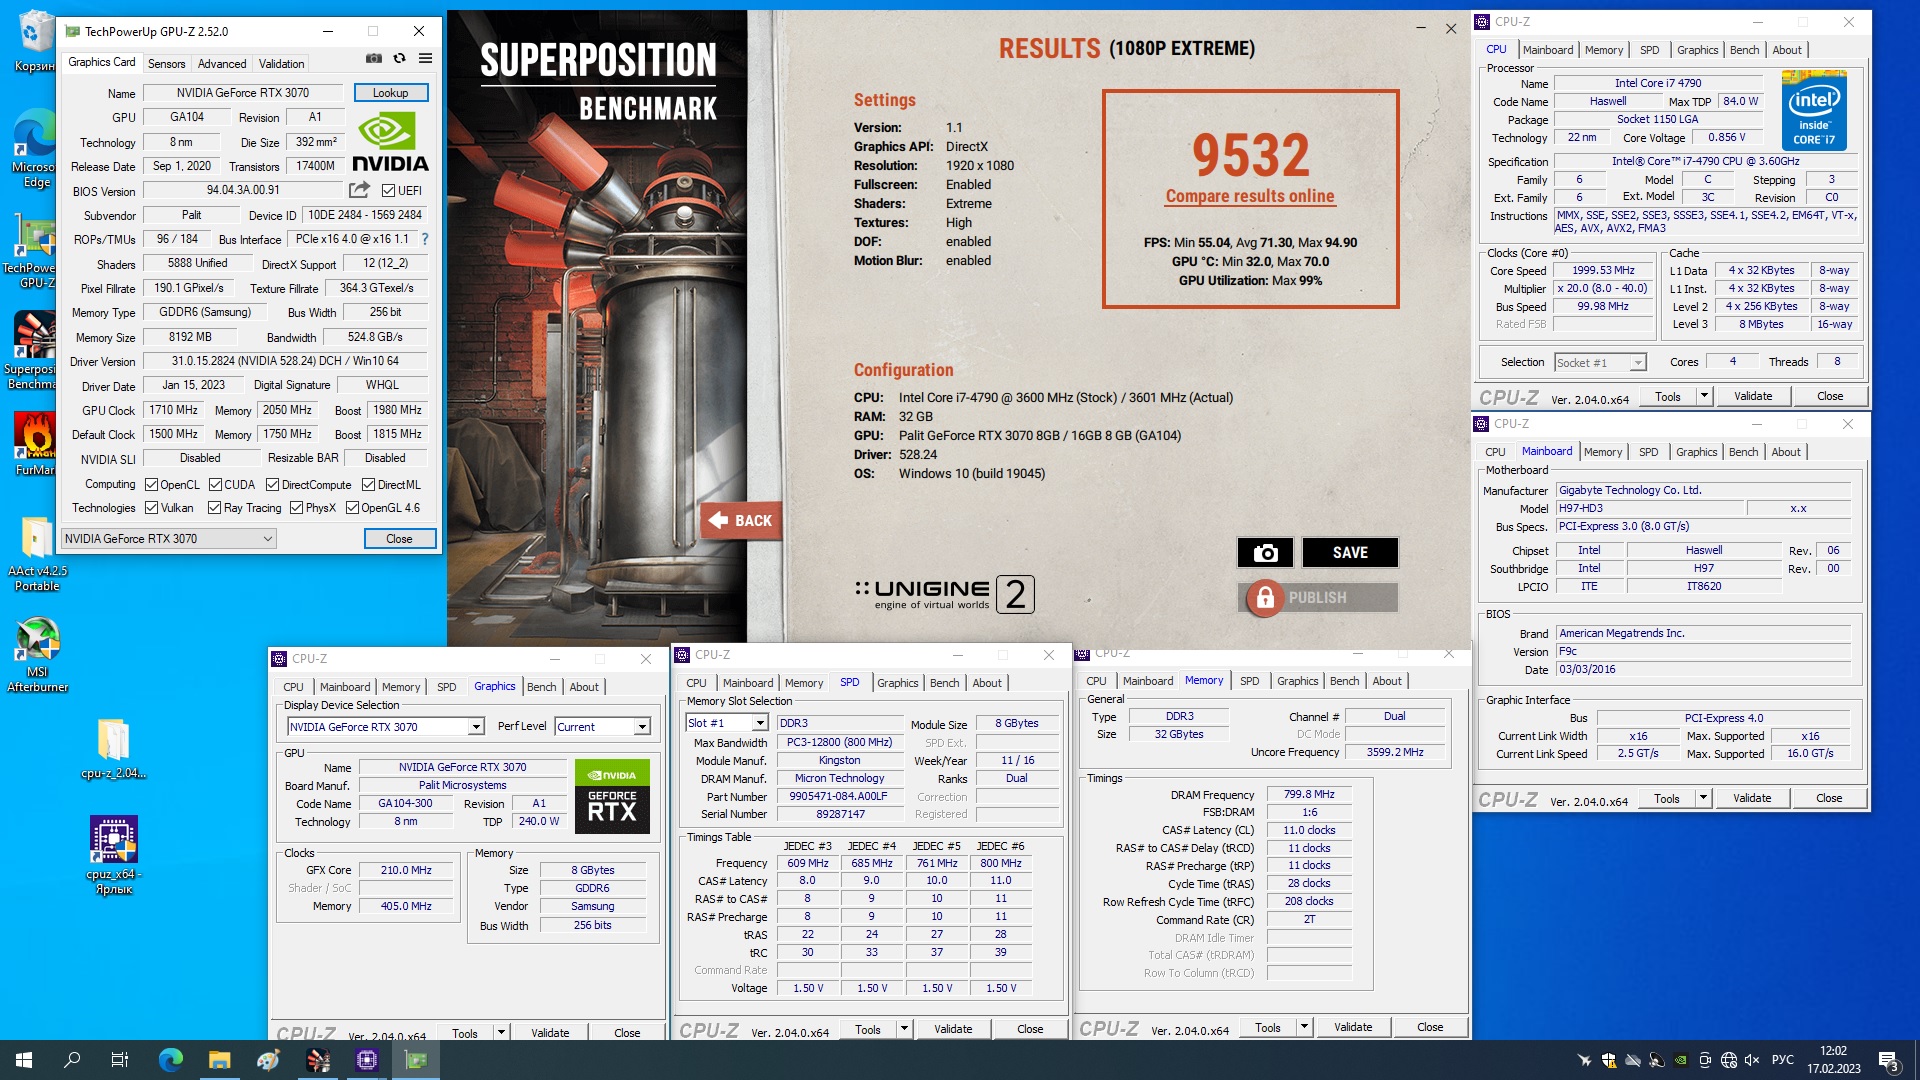The width and height of the screenshot is (1920, 1080).
Task: Toggle OpenGL 4.6 checkbox
Action: click(352, 507)
